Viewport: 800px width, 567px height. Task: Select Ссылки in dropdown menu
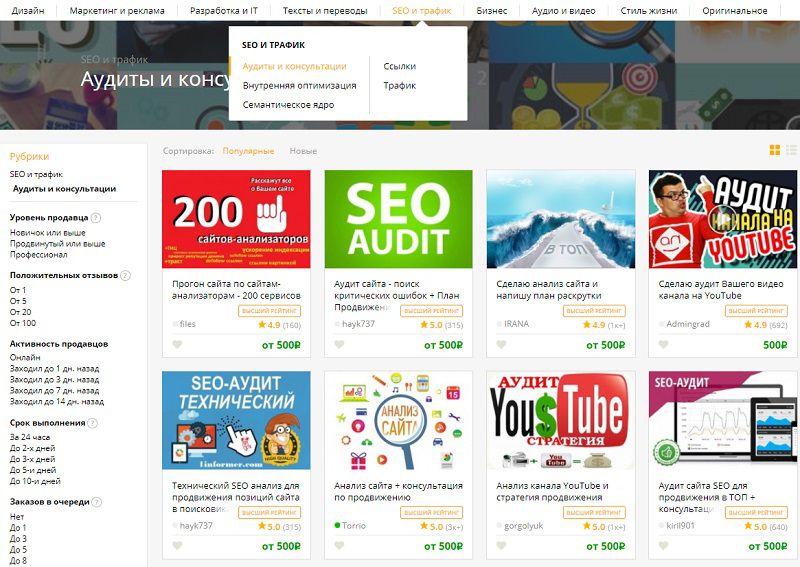[399, 66]
